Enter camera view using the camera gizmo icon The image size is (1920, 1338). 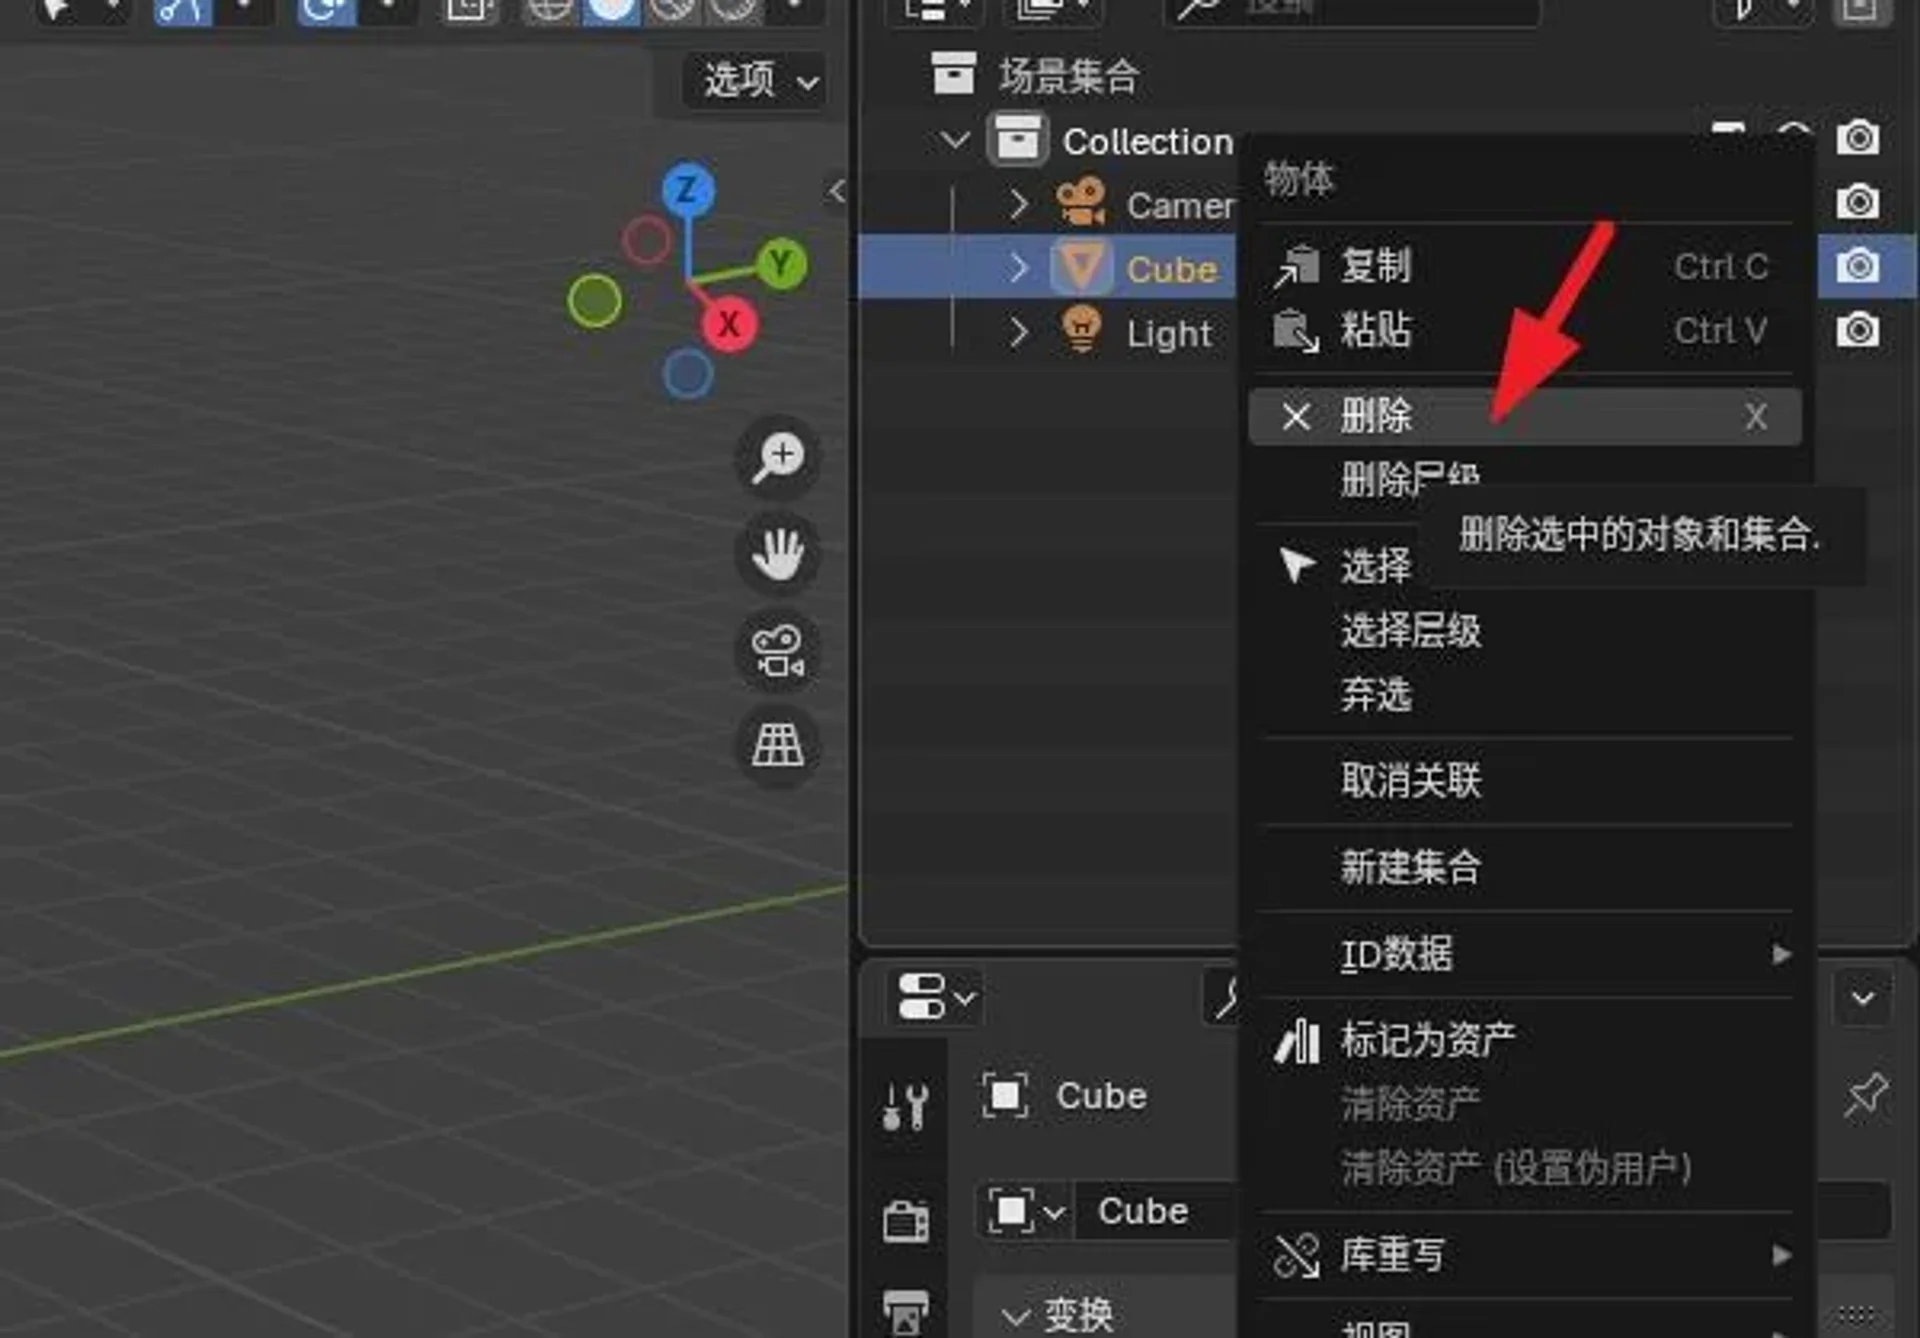click(778, 651)
